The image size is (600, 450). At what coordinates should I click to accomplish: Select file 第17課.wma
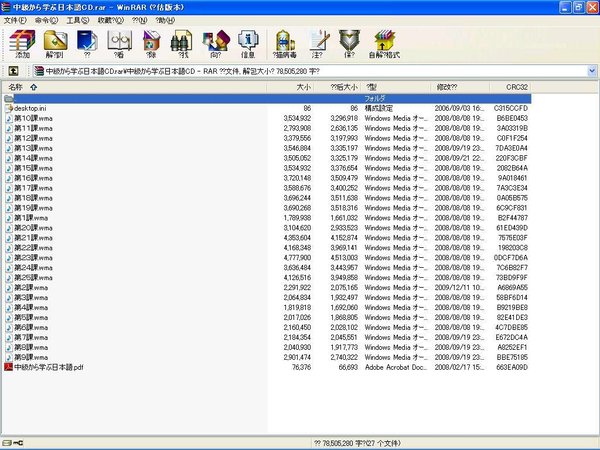click(x=33, y=188)
